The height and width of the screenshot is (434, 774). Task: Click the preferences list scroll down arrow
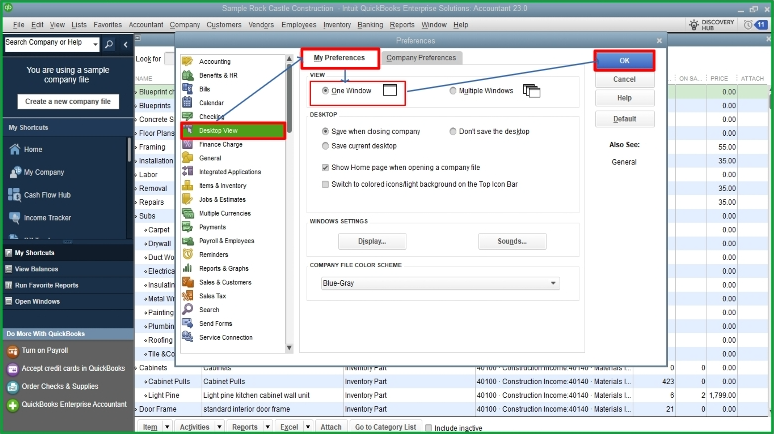pos(289,348)
